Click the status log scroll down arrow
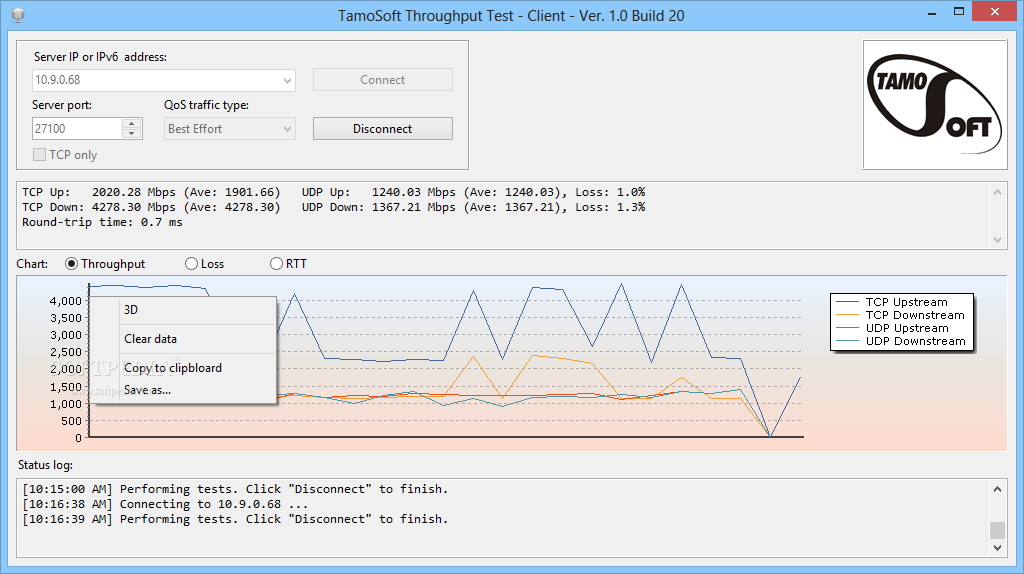1024x574 pixels. click(x=997, y=548)
